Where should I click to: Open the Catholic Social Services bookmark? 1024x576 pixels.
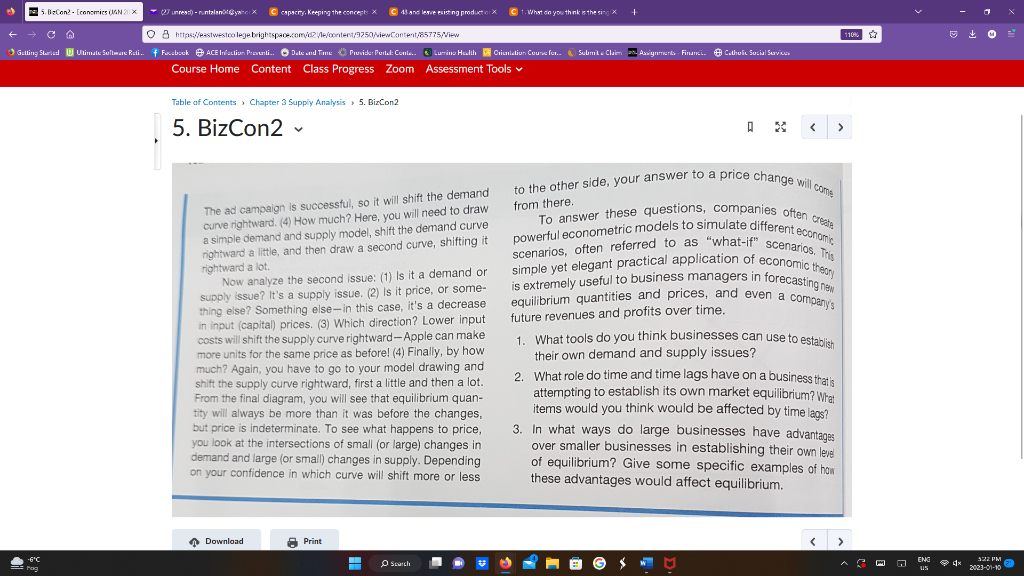click(752, 52)
